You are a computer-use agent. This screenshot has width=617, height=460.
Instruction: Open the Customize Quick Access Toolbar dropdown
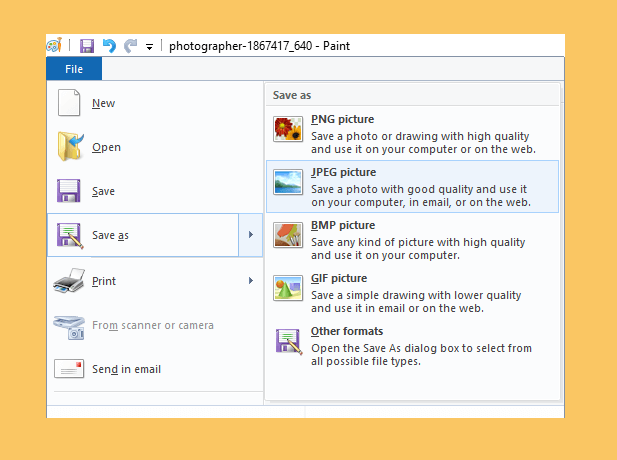[150, 47]
